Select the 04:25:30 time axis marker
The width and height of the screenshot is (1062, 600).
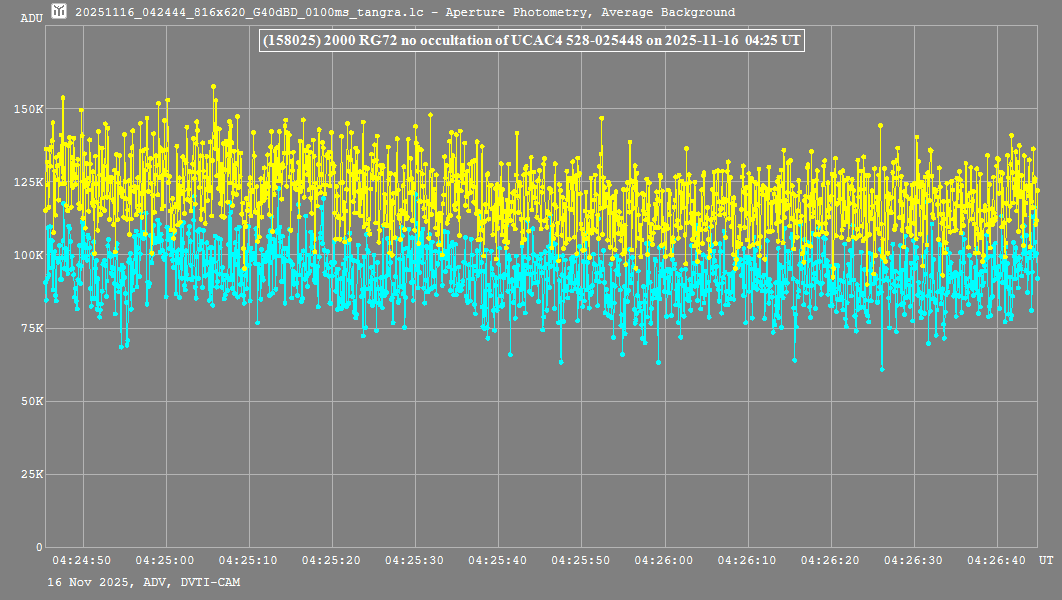414,560
